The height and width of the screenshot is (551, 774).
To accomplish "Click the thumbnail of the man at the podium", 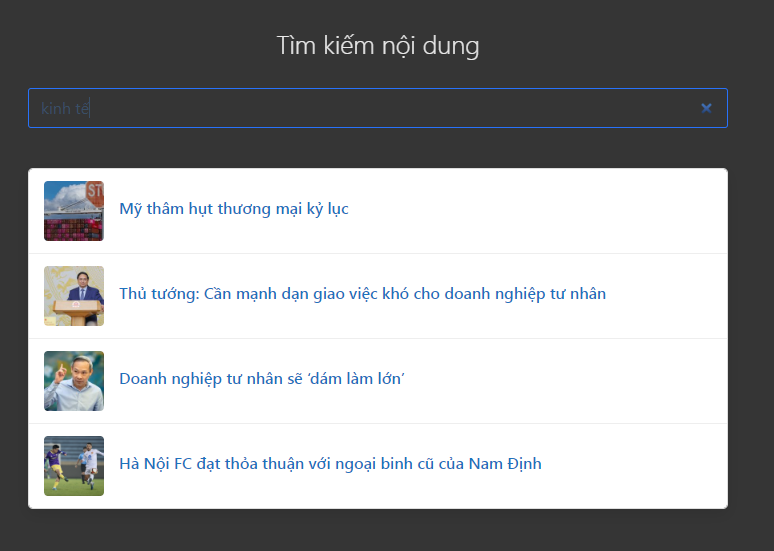I will click(74, 296).
